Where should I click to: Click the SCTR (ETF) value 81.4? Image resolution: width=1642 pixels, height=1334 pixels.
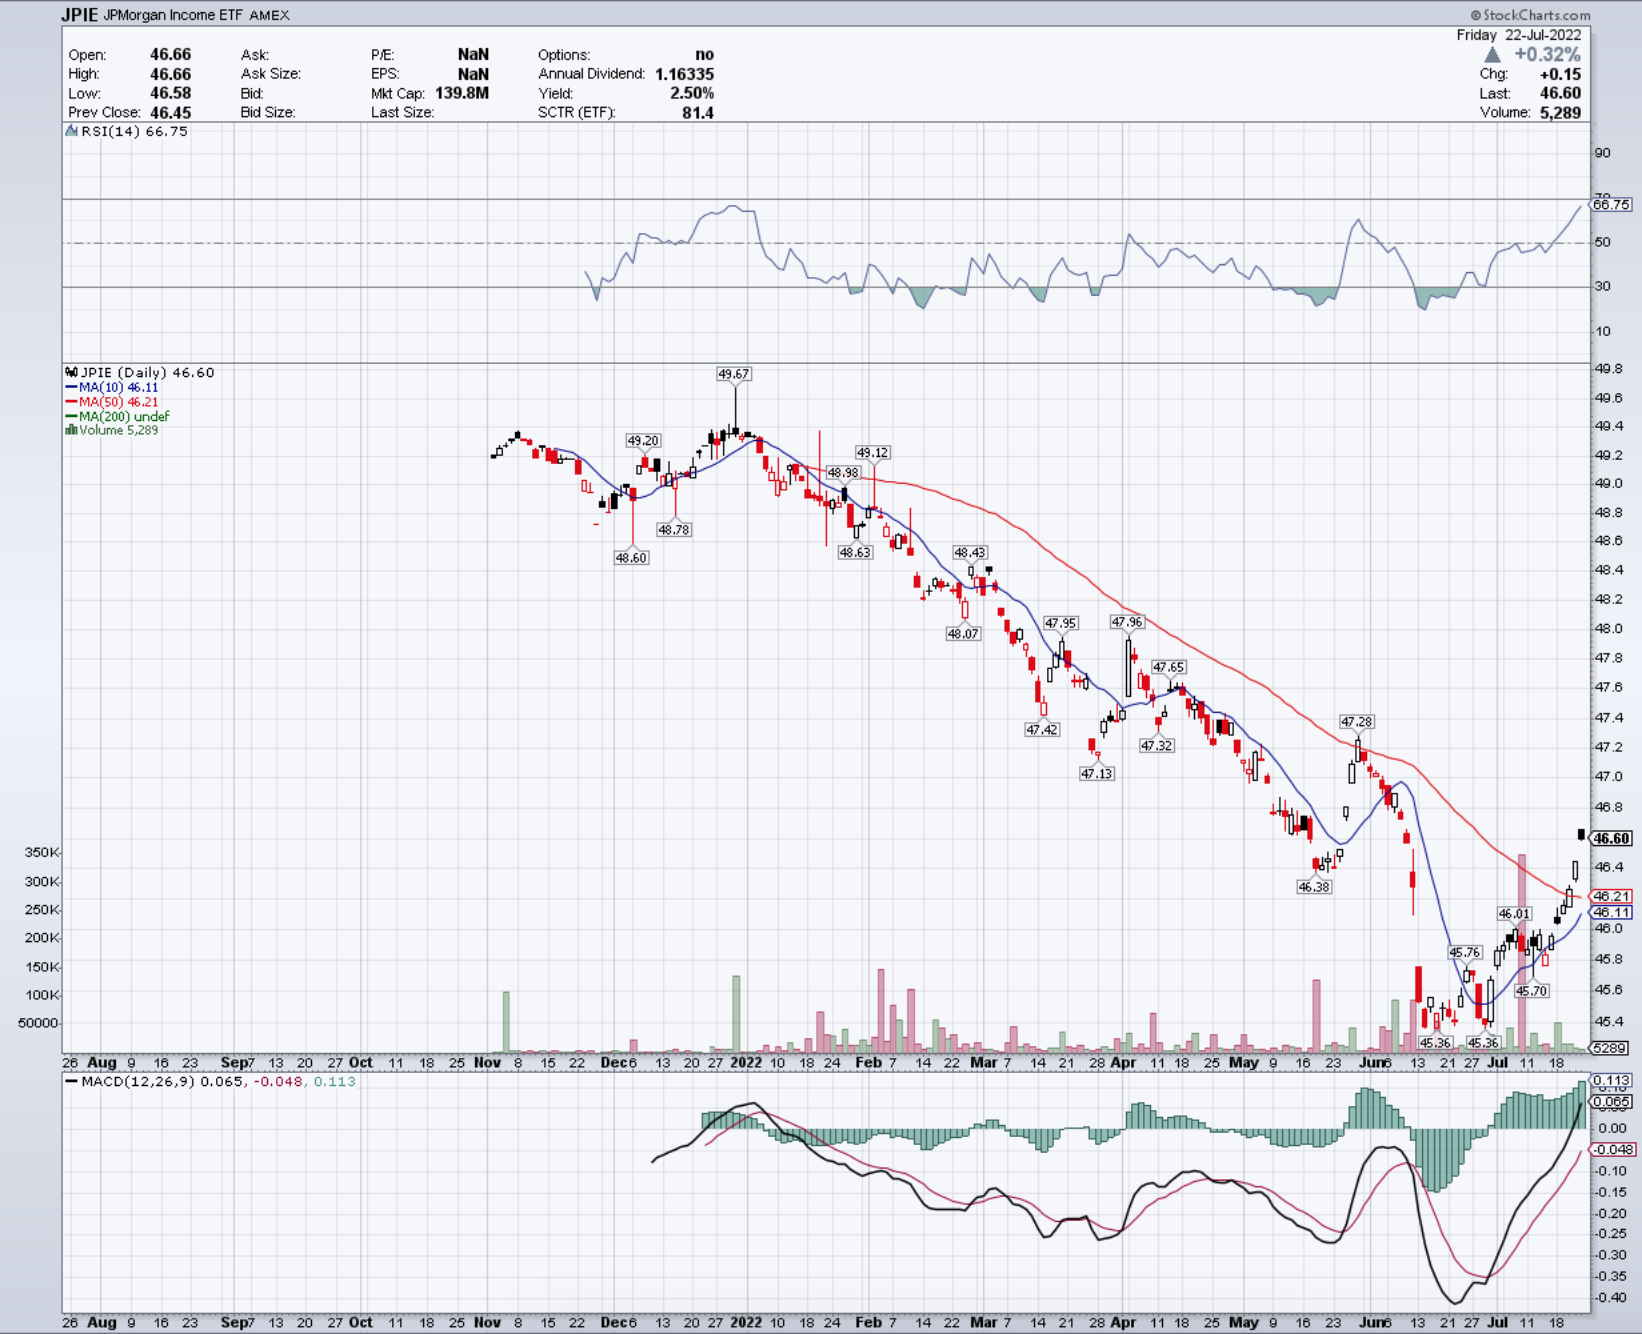tap(698, 112)
